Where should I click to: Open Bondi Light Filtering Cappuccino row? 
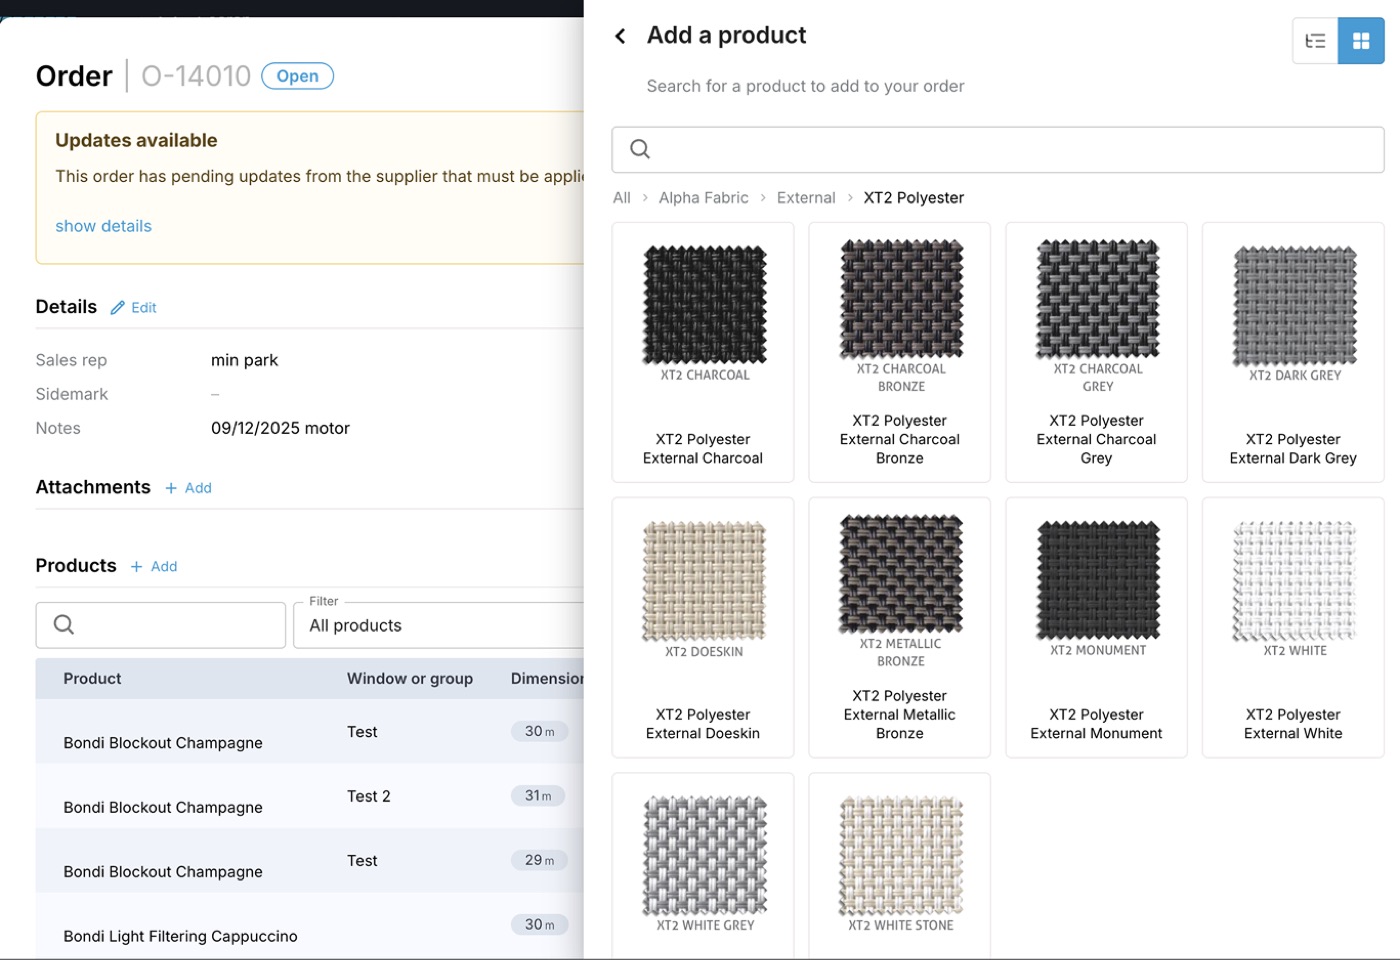[310, 926]
